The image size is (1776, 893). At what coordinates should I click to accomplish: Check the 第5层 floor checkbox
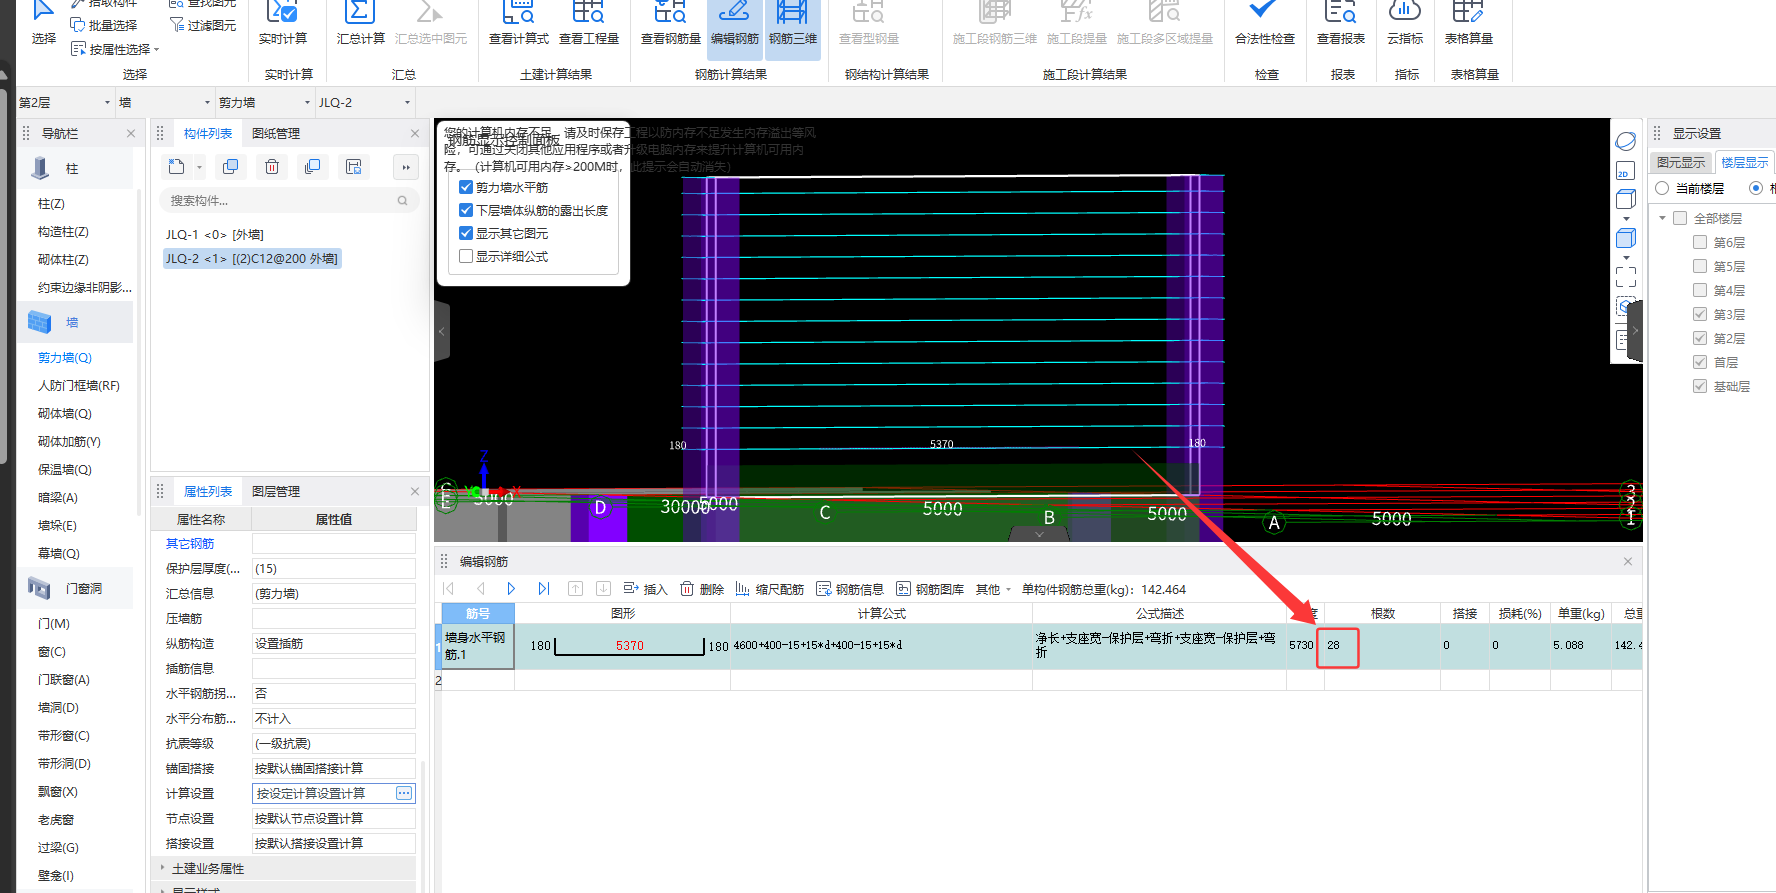[1700, 266]
